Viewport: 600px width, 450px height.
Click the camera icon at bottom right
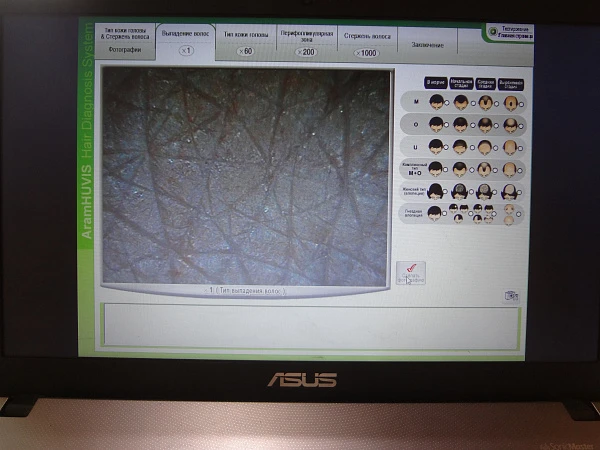tap(512, 296)
